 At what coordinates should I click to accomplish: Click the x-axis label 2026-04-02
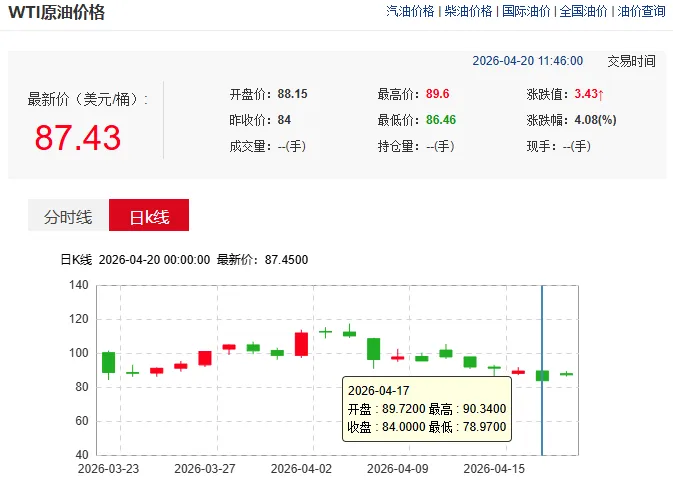click(x=301, y=469)
